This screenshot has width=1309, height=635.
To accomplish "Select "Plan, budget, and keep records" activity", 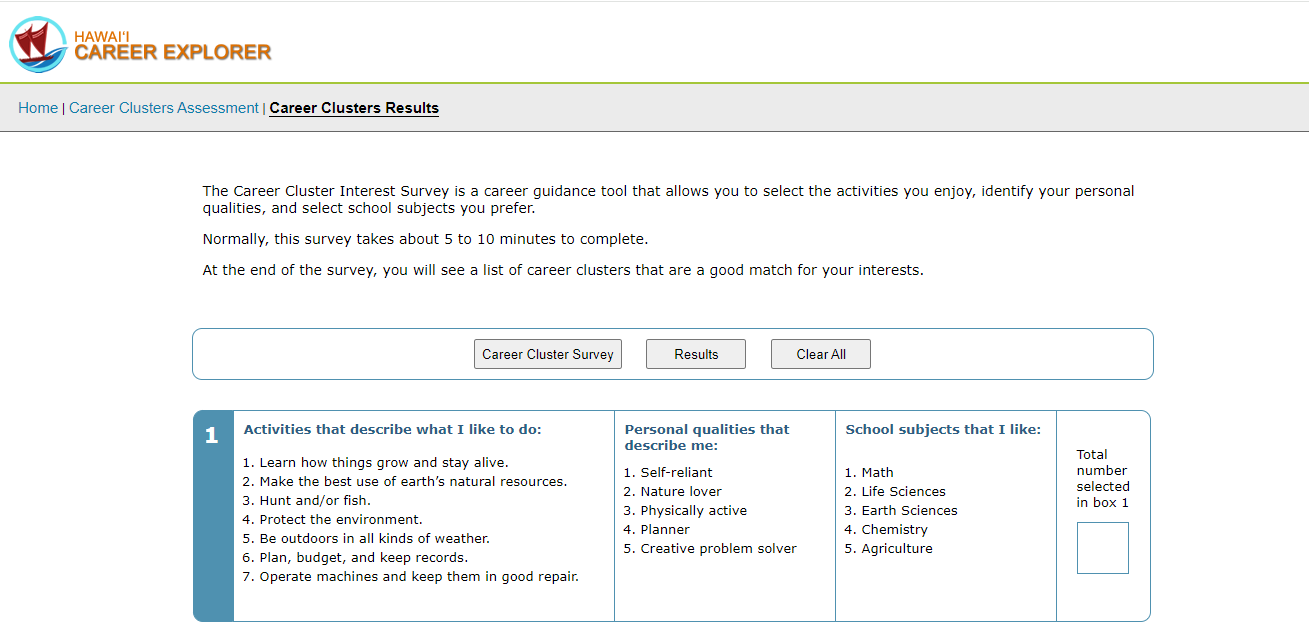I will (363, 557).
